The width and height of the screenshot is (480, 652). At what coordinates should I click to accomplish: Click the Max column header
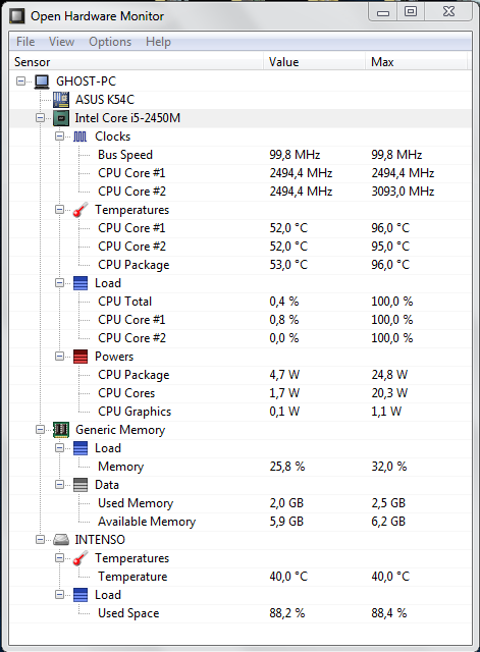click(x=416, y=62)
